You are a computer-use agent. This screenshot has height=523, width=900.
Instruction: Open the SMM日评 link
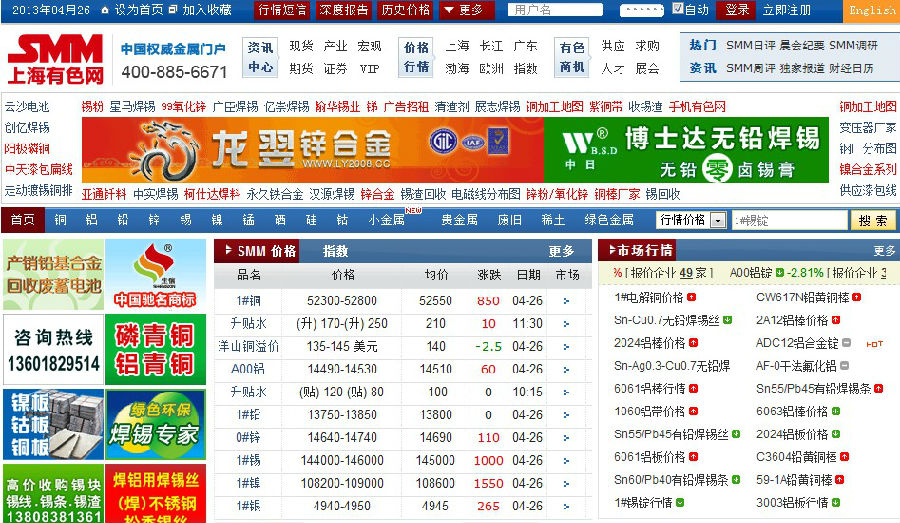point(751,45)
